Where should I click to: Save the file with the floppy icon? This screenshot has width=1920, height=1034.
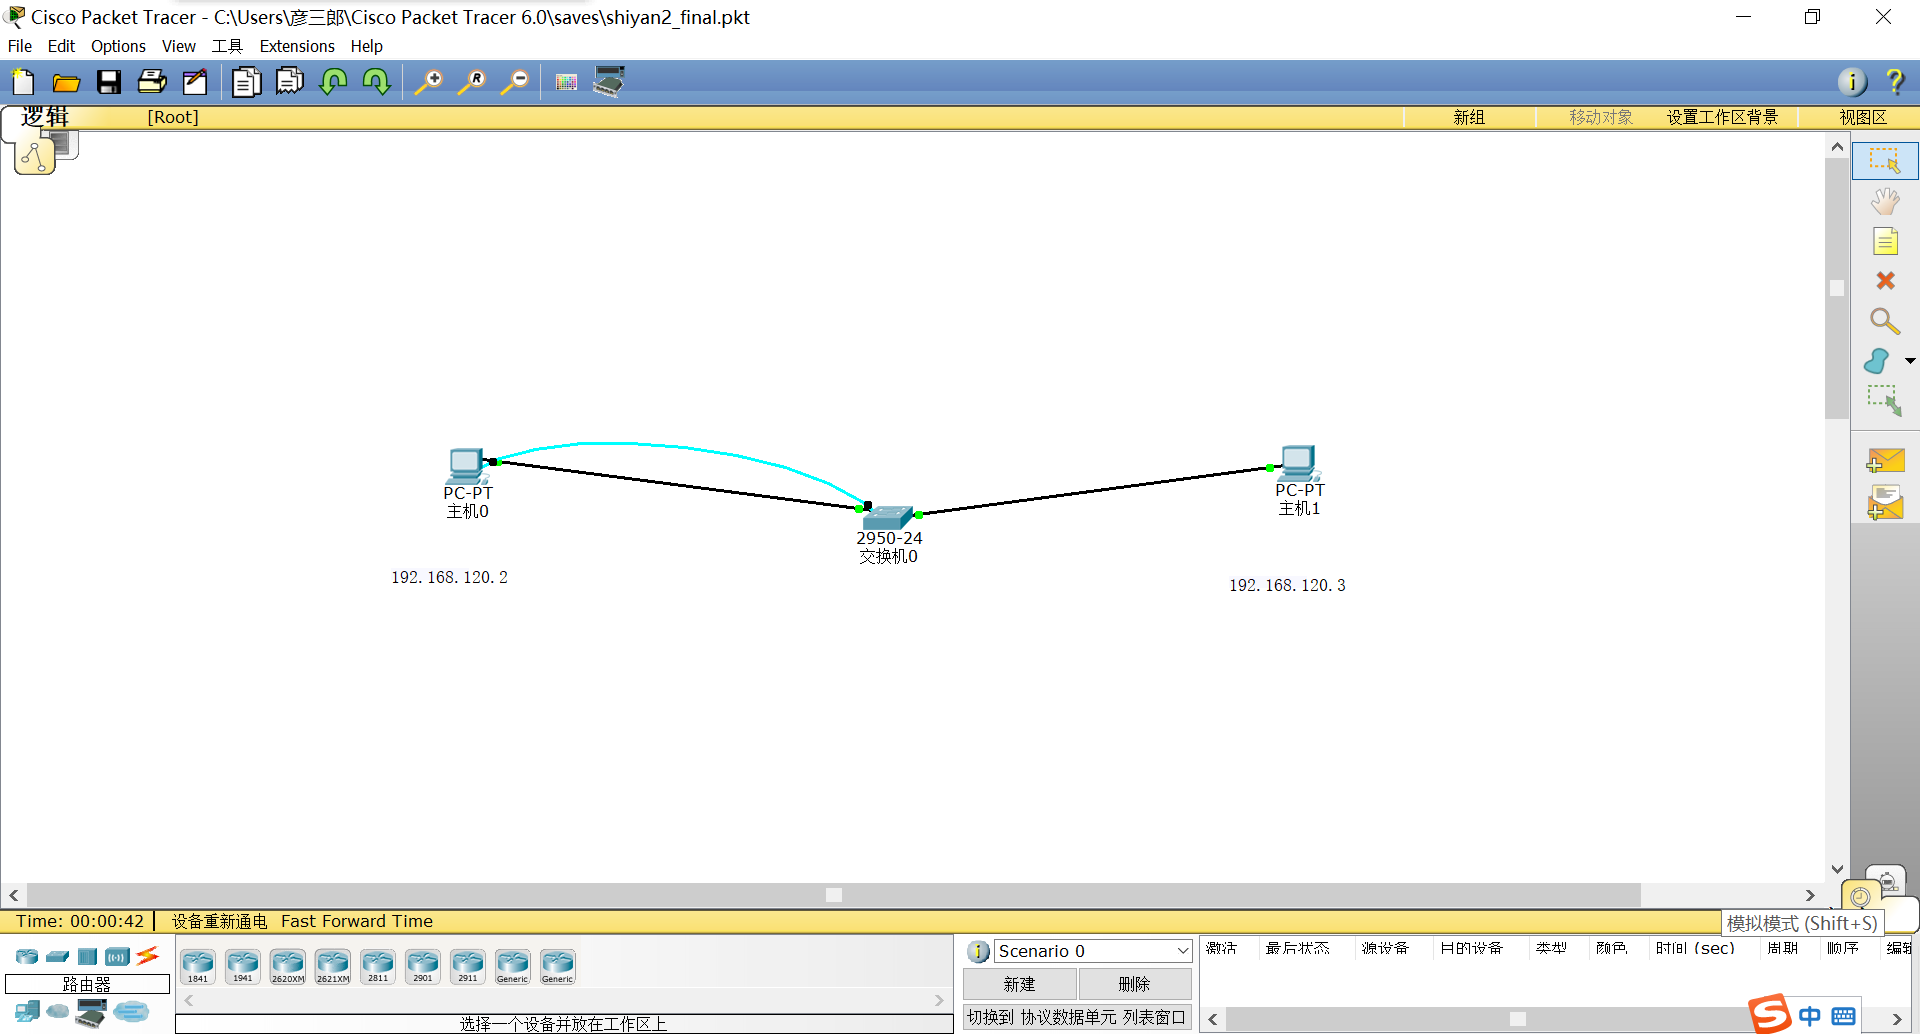(x=109, y=82)
